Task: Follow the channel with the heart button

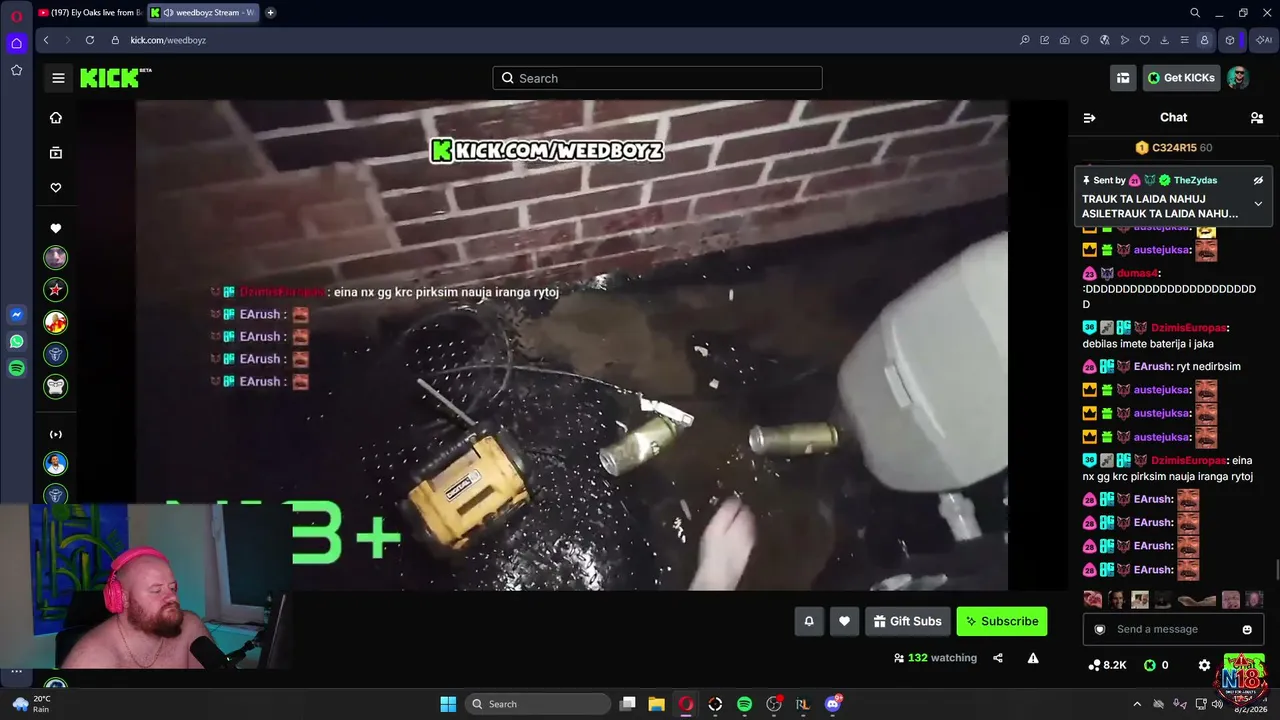Action: pos(844,621)
